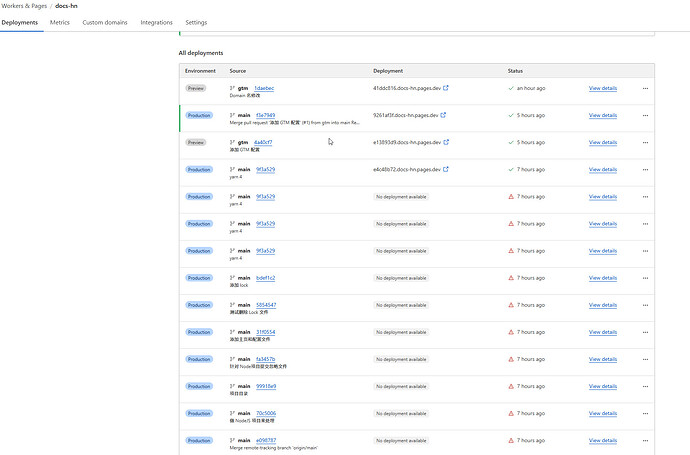The height and width of the screenshot is (455, 690).
Task: Click 'Merge remote-tracking branch' commit message
Action: tap(273, 448)
